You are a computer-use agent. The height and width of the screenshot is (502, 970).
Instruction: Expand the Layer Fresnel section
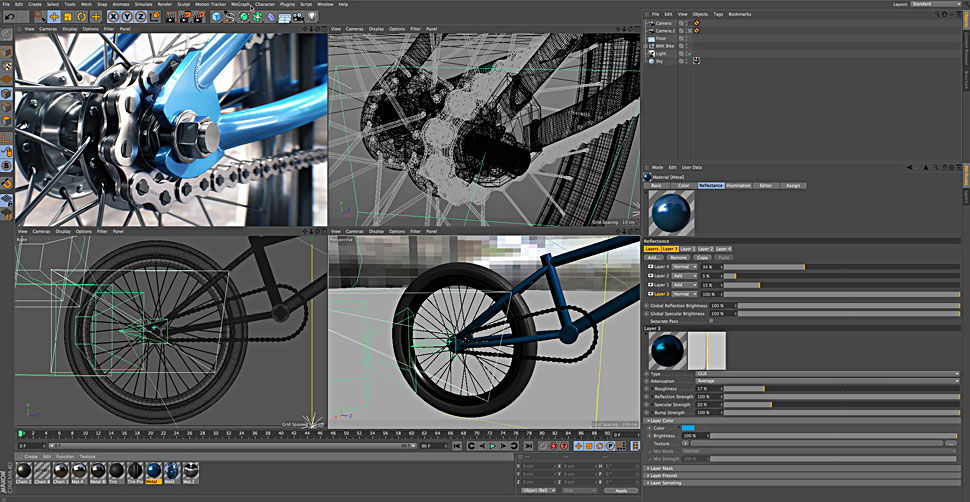pyautogui.click(x=665, y=475)
